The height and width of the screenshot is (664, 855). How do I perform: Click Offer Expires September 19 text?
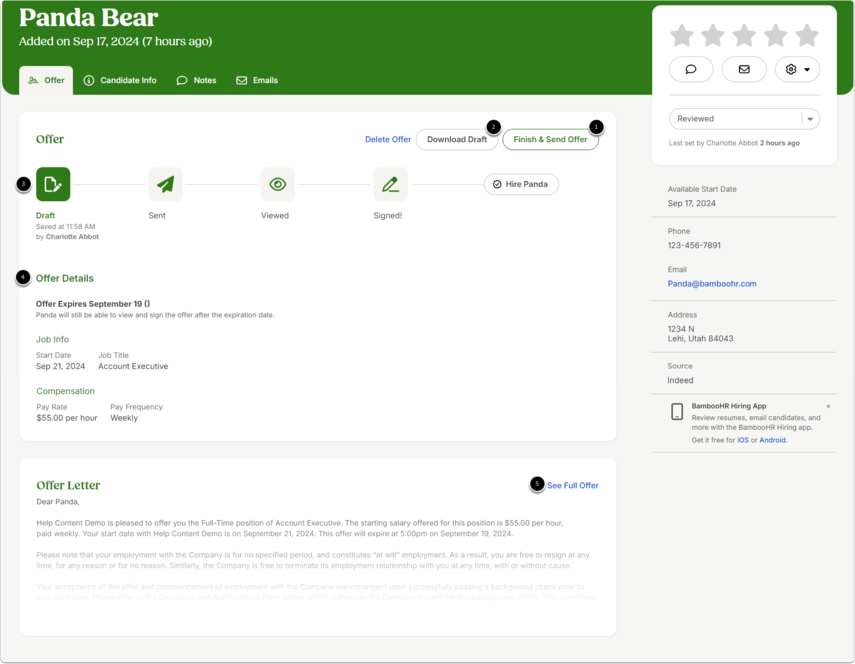[x=93, y=304]
